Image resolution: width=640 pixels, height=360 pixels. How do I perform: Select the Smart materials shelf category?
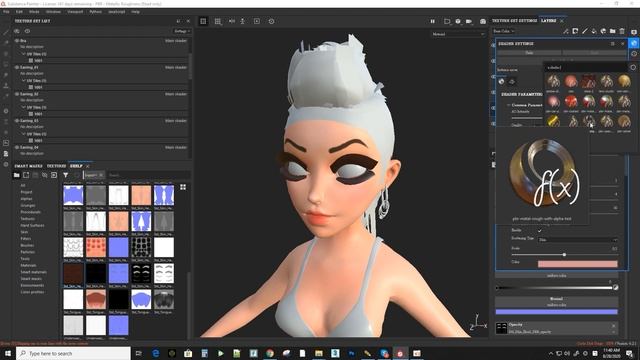(33, 272)
